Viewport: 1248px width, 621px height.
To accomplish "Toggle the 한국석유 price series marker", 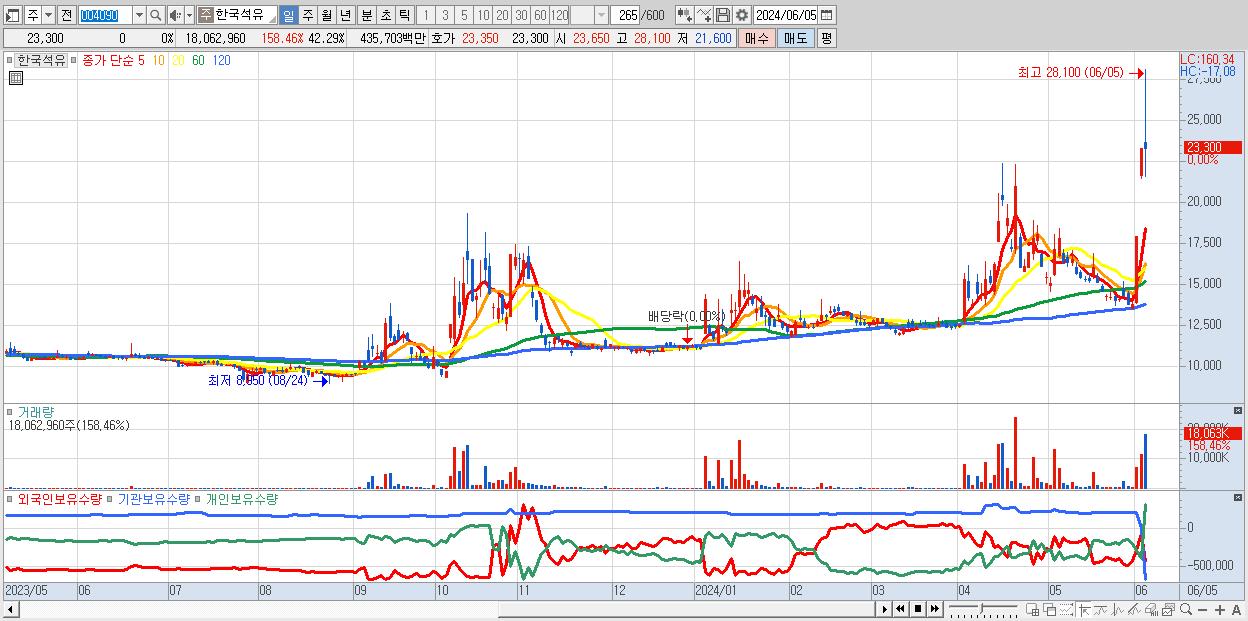I will tap(12, 60).
